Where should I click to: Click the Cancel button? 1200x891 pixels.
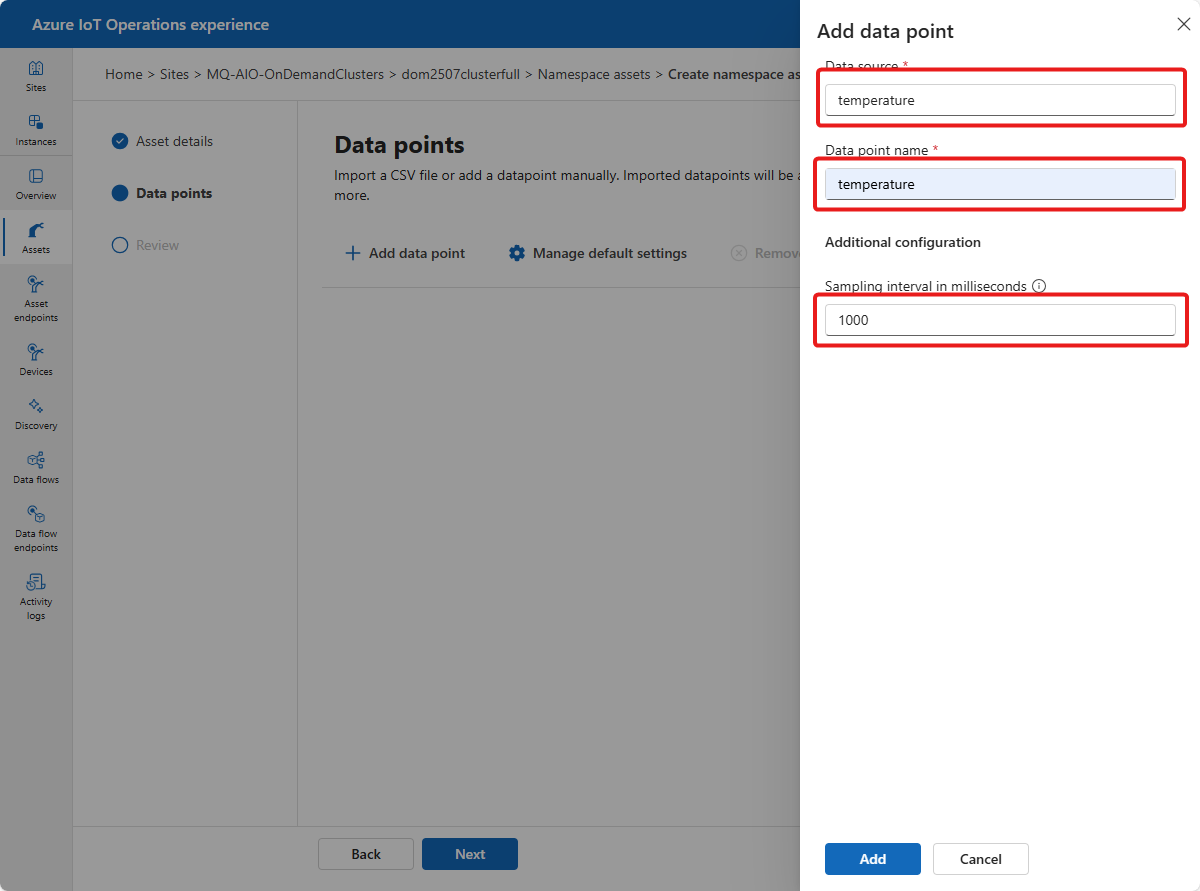(x=980, y=859)
